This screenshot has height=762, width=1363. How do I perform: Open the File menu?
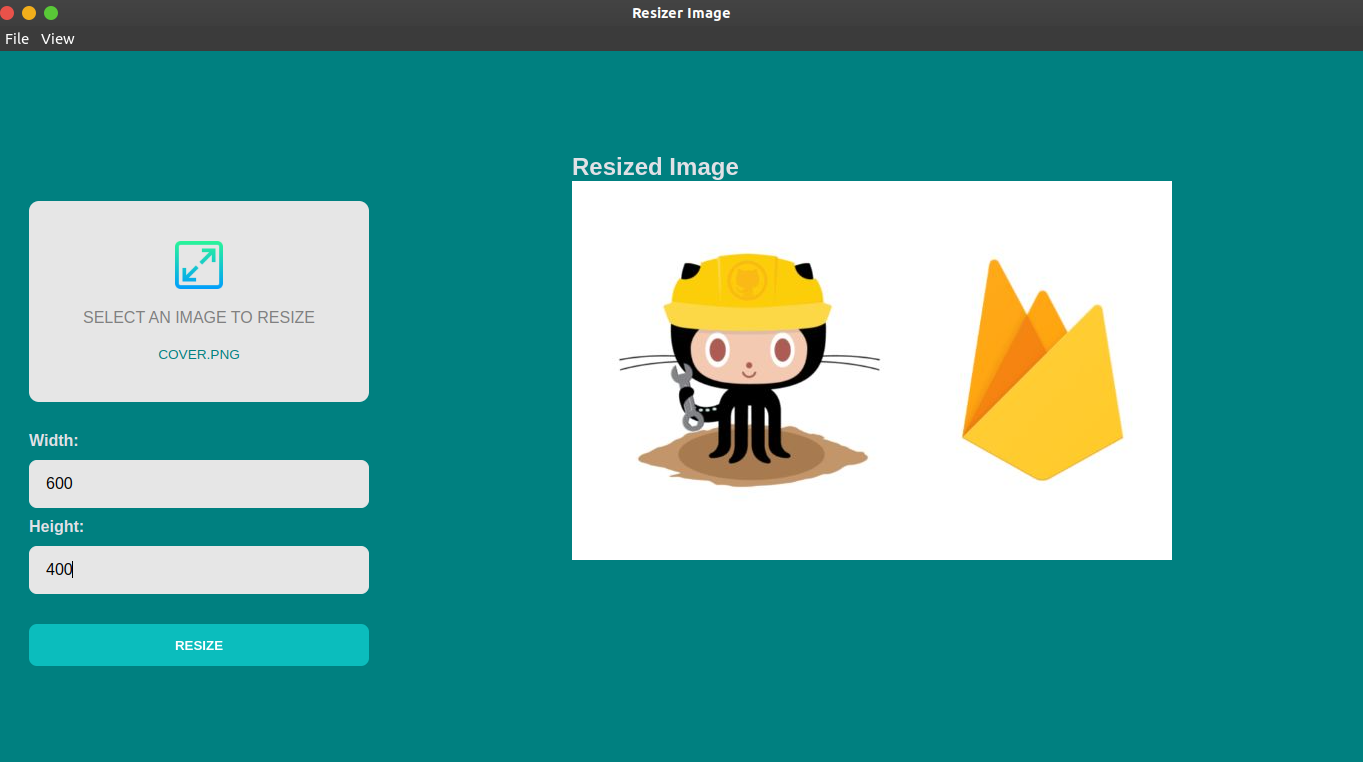pos(17,39)
